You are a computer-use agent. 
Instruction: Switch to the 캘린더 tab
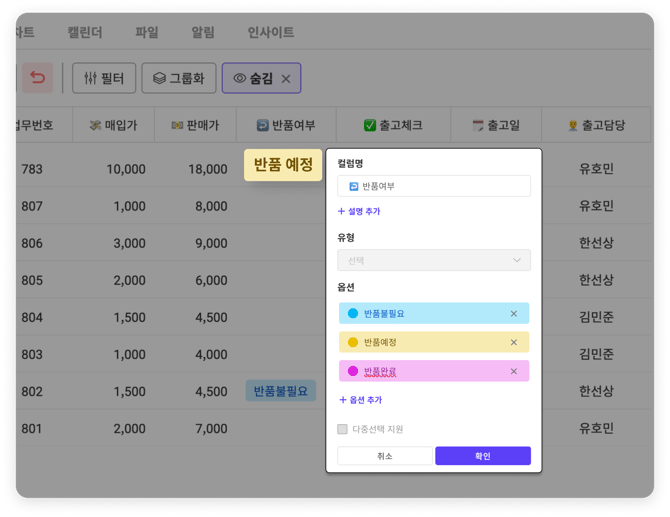(85, 32)
